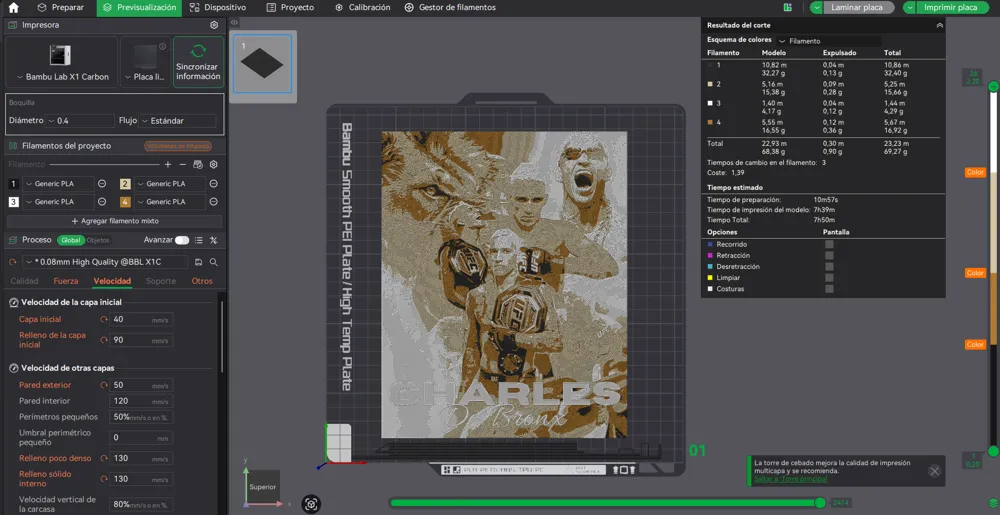Click Pared interior speed field
This screenshot has width=1000, height=515.
pos(141,401)
